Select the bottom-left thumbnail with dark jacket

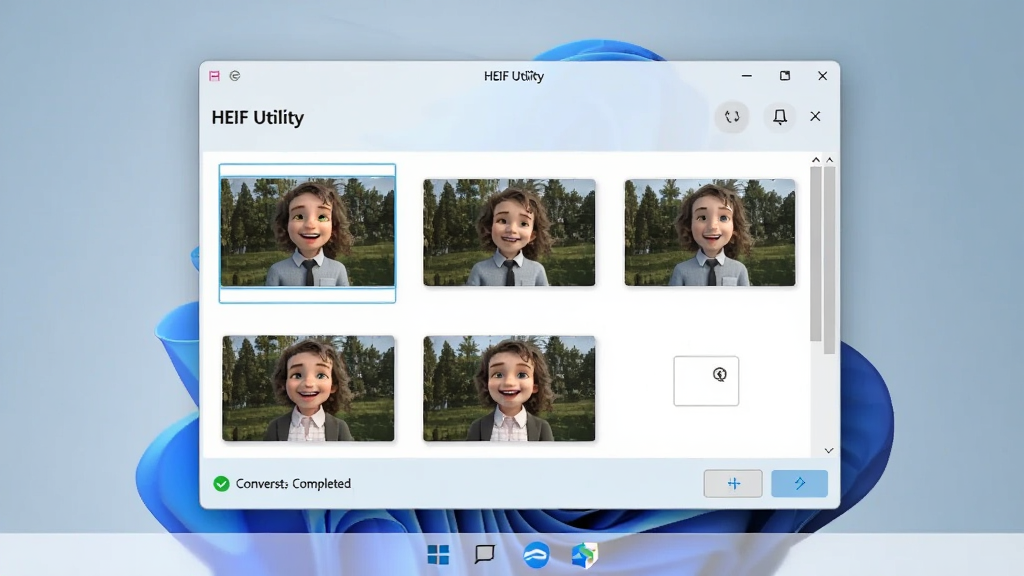[308, 389]
